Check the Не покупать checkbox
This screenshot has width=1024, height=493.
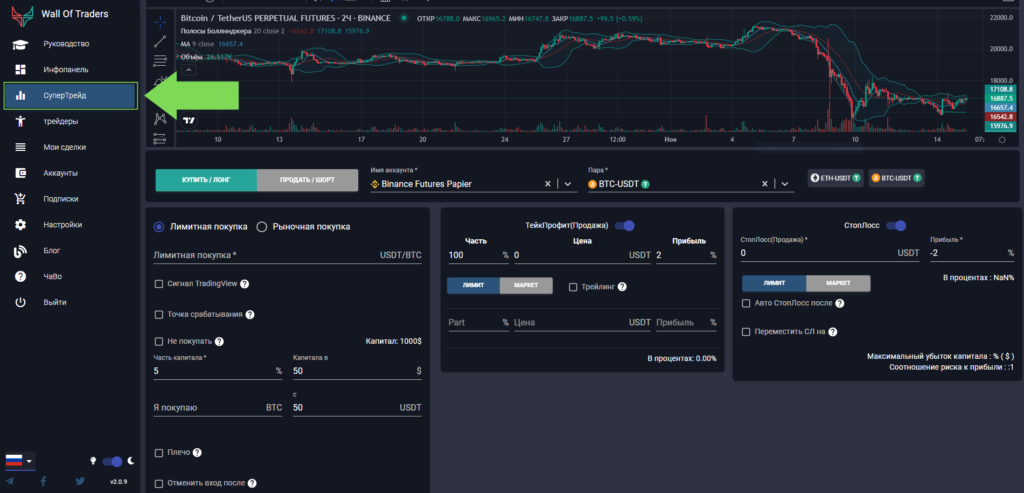pos(159,342)
